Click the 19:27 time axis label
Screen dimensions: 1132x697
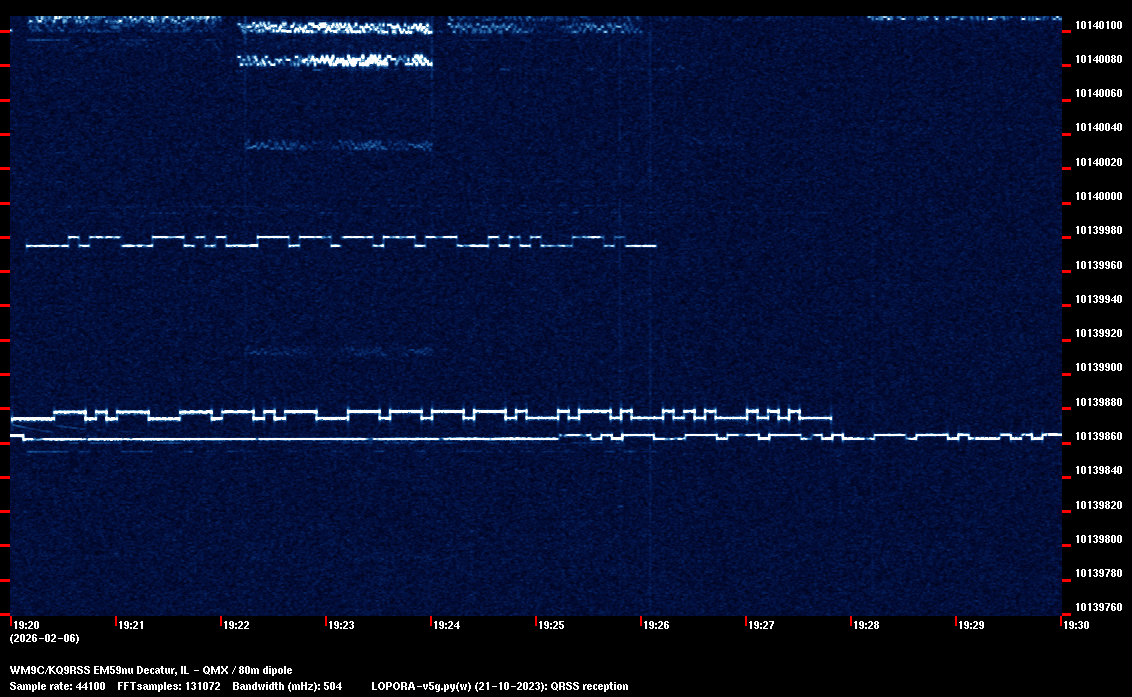tap(761, 625)
